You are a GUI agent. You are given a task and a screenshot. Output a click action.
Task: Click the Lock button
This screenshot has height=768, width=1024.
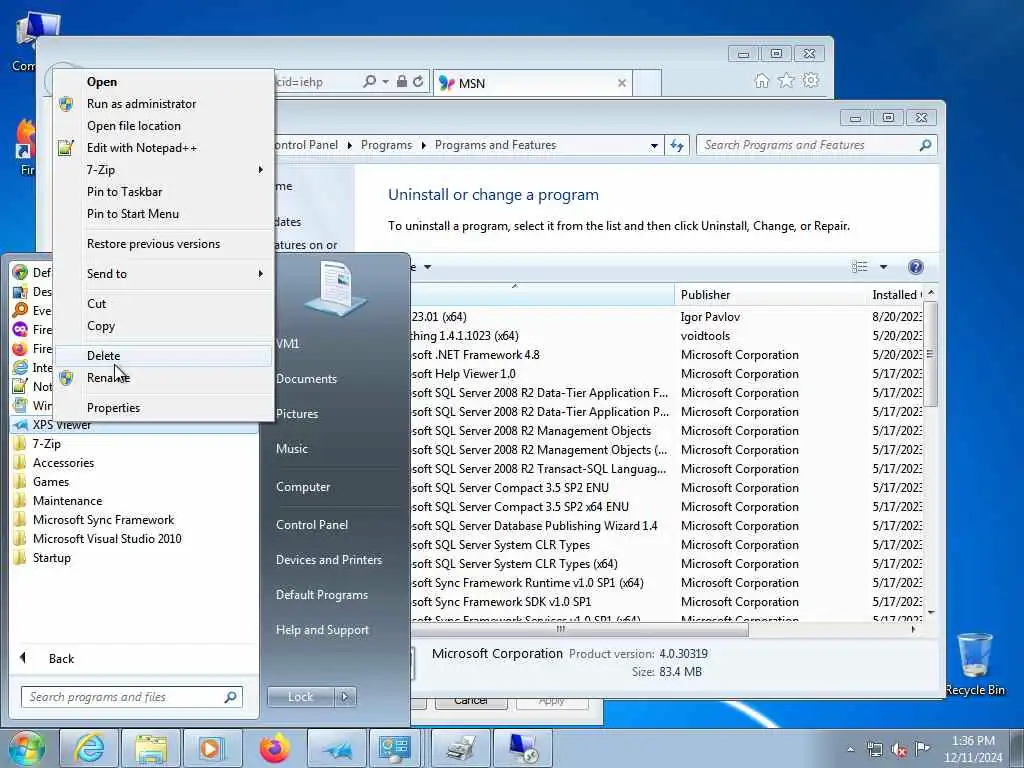[300, 697]
